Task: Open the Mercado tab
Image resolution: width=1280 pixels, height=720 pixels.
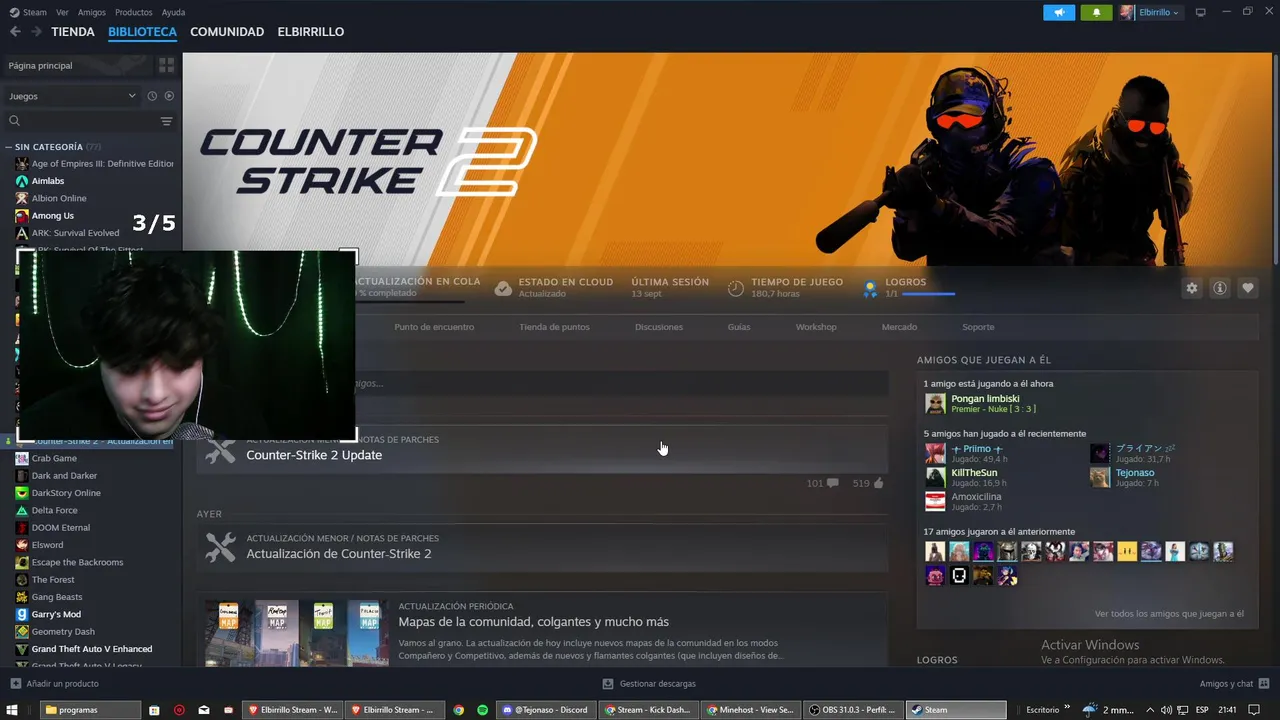Action: click(899, 327)
